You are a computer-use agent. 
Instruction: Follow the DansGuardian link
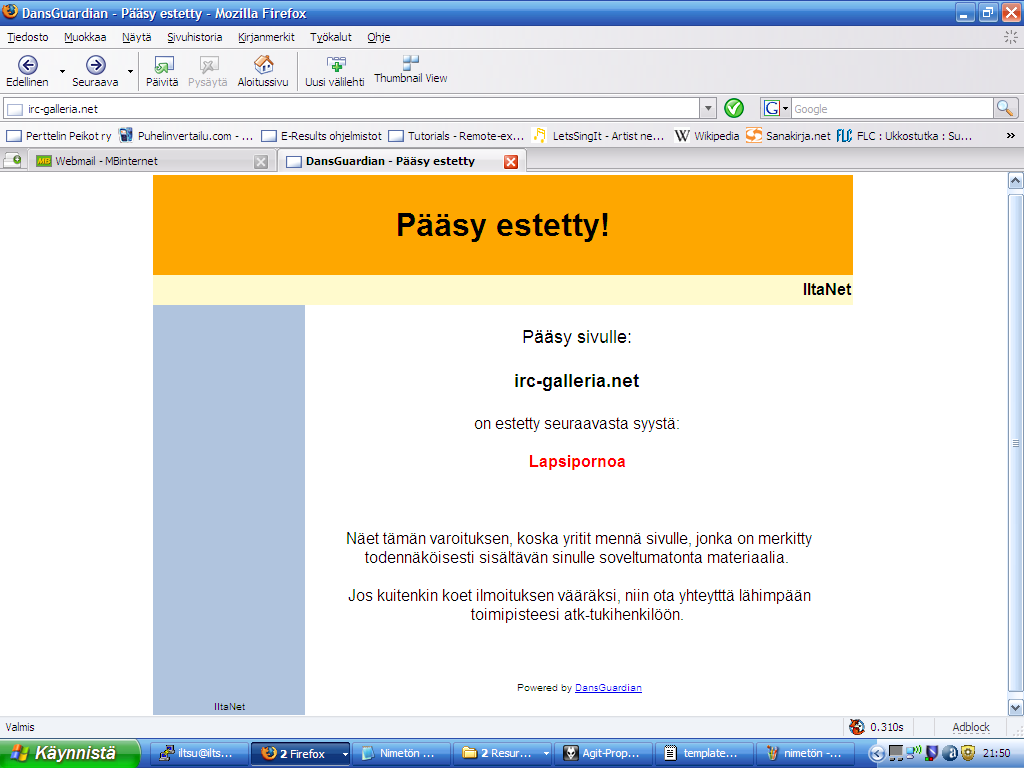pyautogui.click(x=608, y=688)
